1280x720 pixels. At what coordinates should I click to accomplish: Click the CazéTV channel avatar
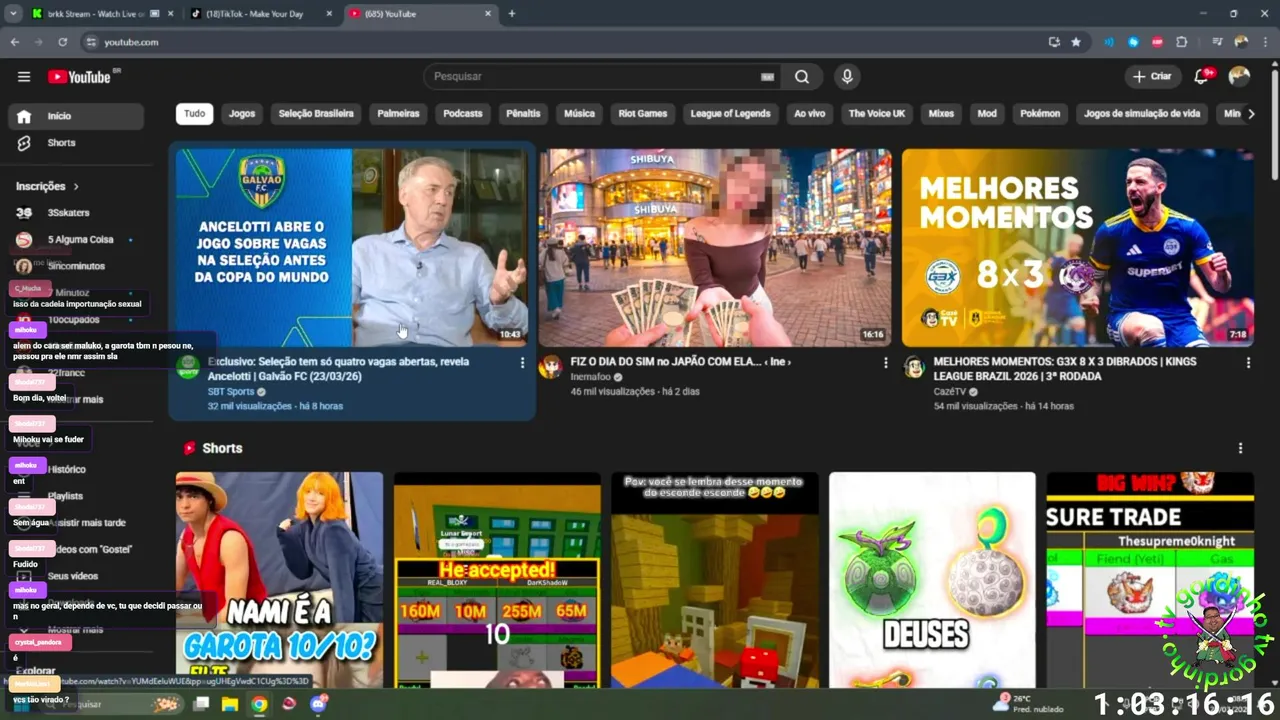tap(914, 367)
